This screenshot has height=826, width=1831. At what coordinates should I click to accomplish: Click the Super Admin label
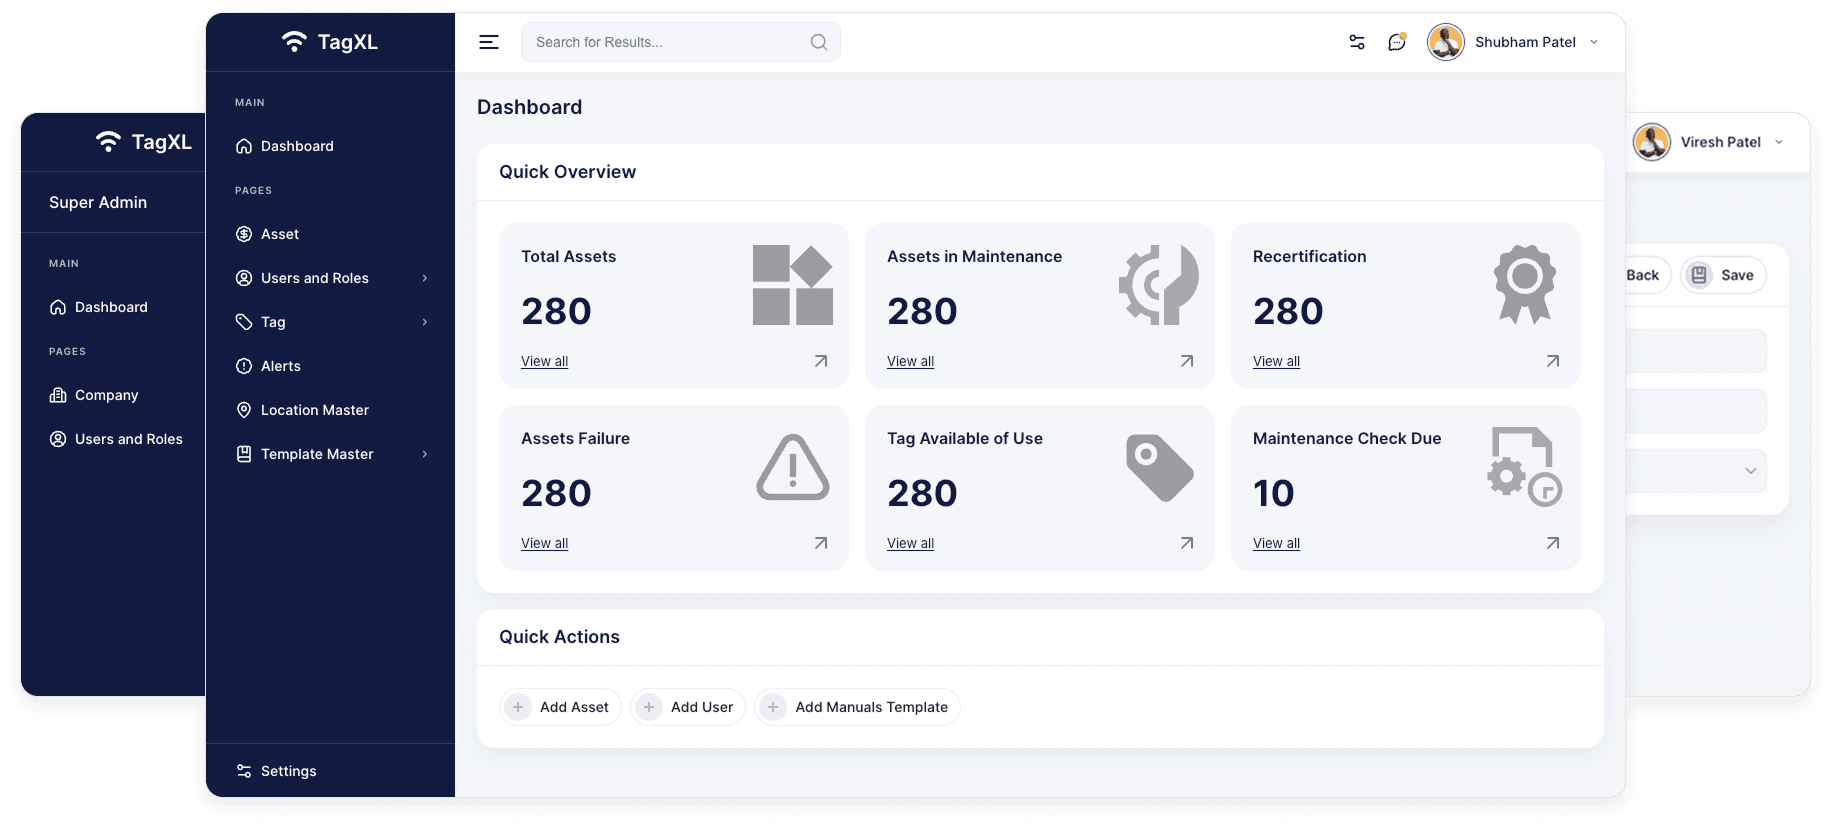point(98,202)
